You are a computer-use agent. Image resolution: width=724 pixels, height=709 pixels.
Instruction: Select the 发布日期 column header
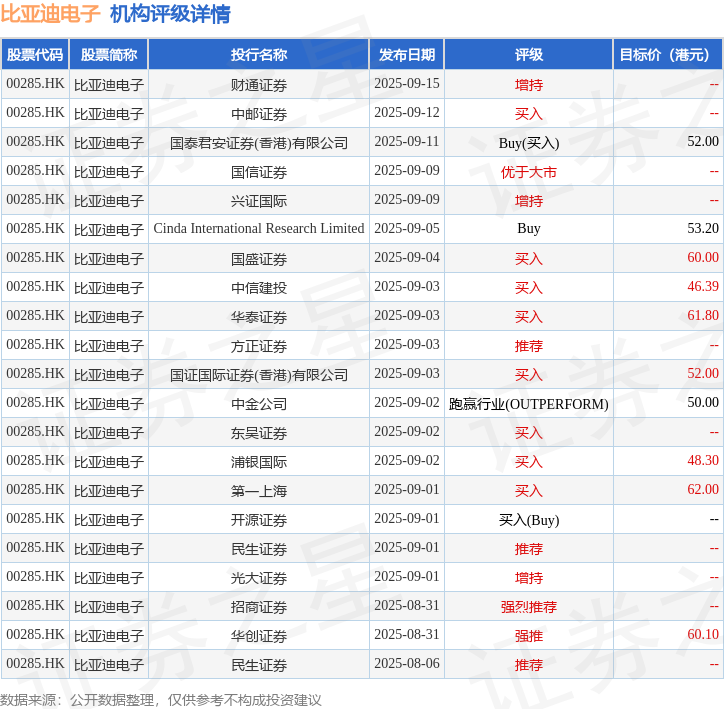coord(407,54)
